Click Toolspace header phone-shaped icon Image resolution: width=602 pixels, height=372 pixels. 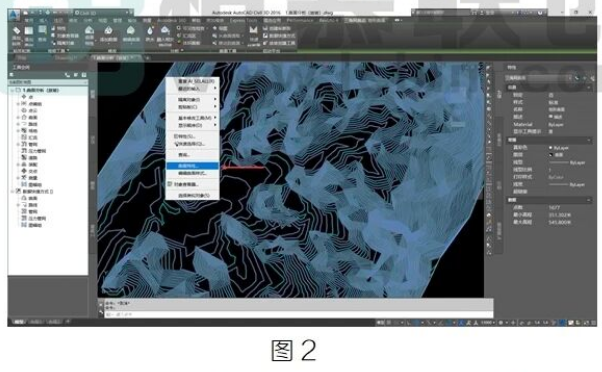pos(68,75)
